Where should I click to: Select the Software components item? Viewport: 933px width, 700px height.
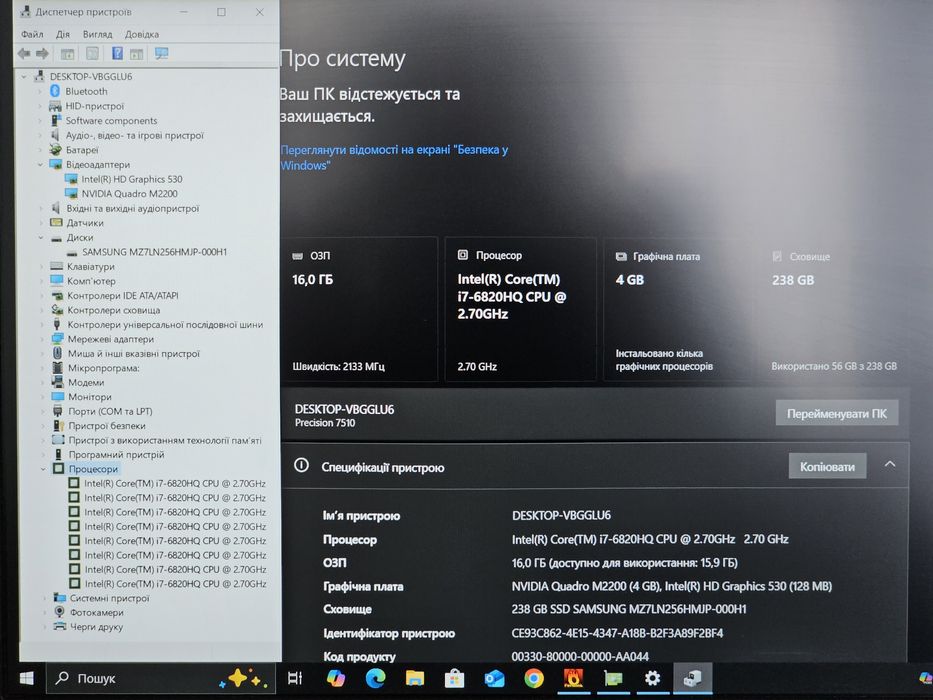click(111, 120)
